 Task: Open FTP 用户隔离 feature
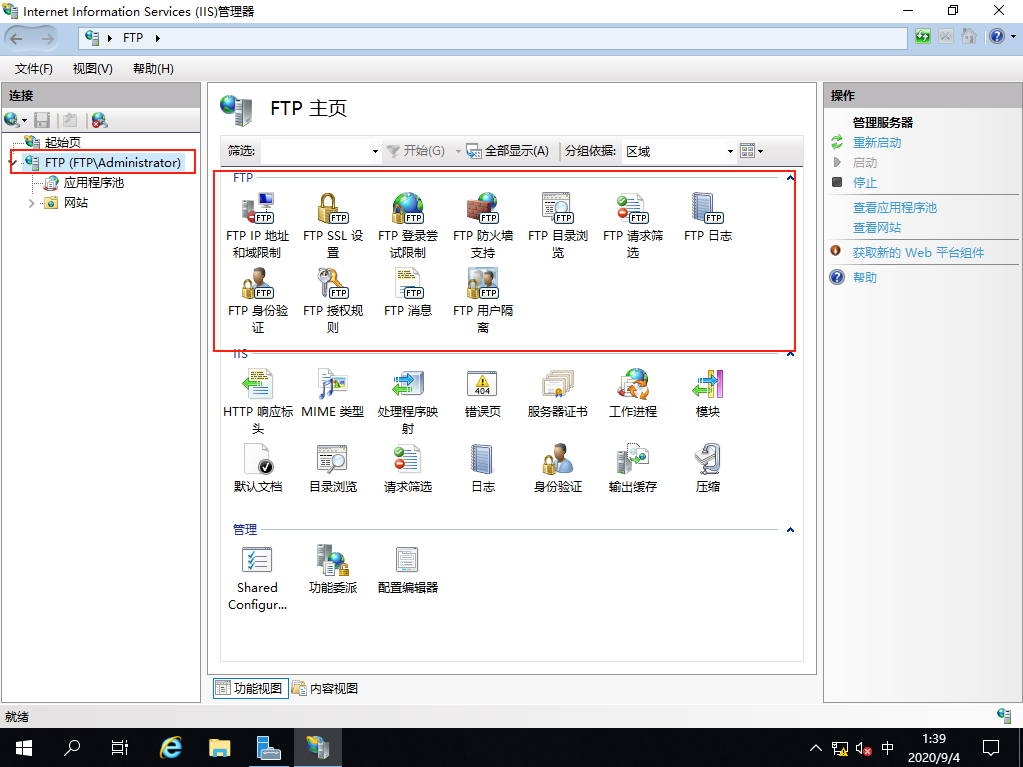[x=483, y=301]
